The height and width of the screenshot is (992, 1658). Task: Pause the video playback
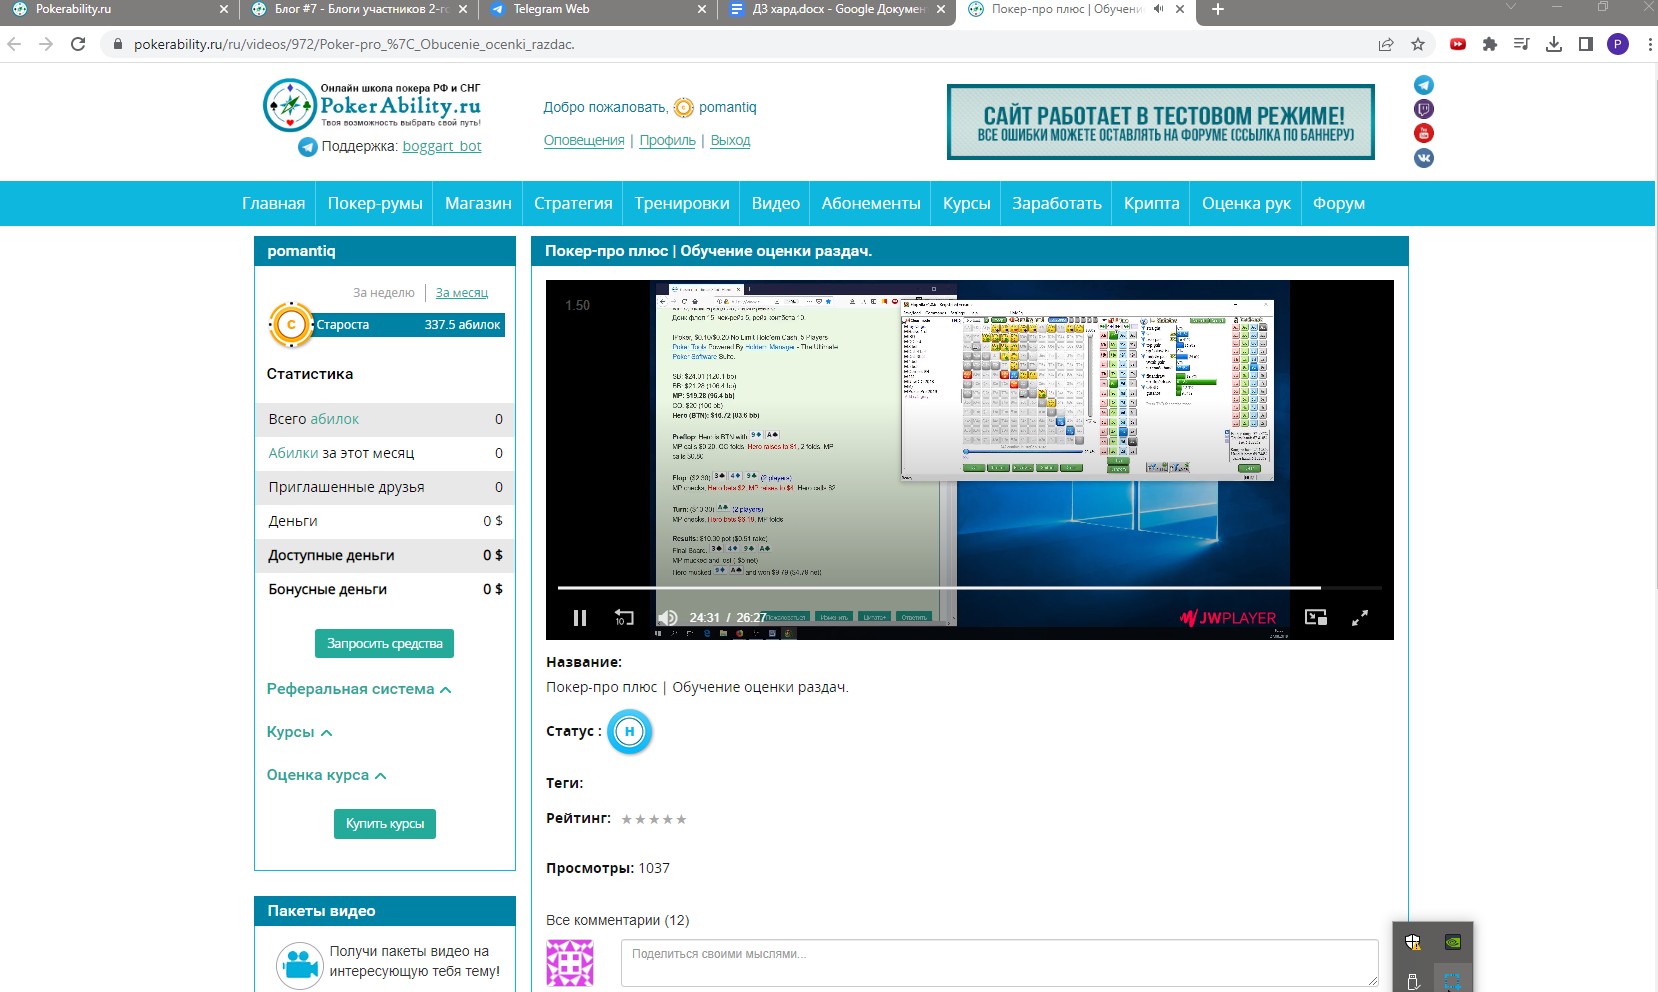click(580, 618)
